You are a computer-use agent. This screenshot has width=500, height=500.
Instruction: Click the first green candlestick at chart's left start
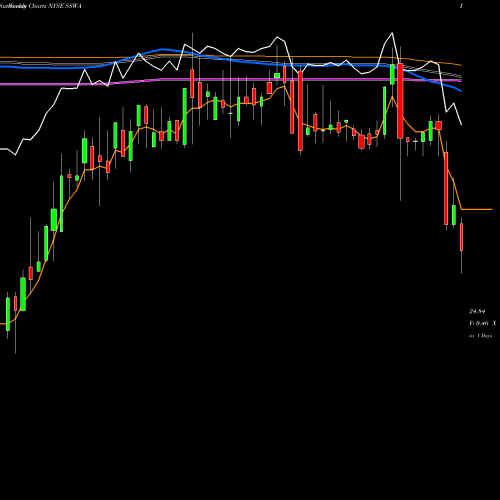(x=8, y=314)
